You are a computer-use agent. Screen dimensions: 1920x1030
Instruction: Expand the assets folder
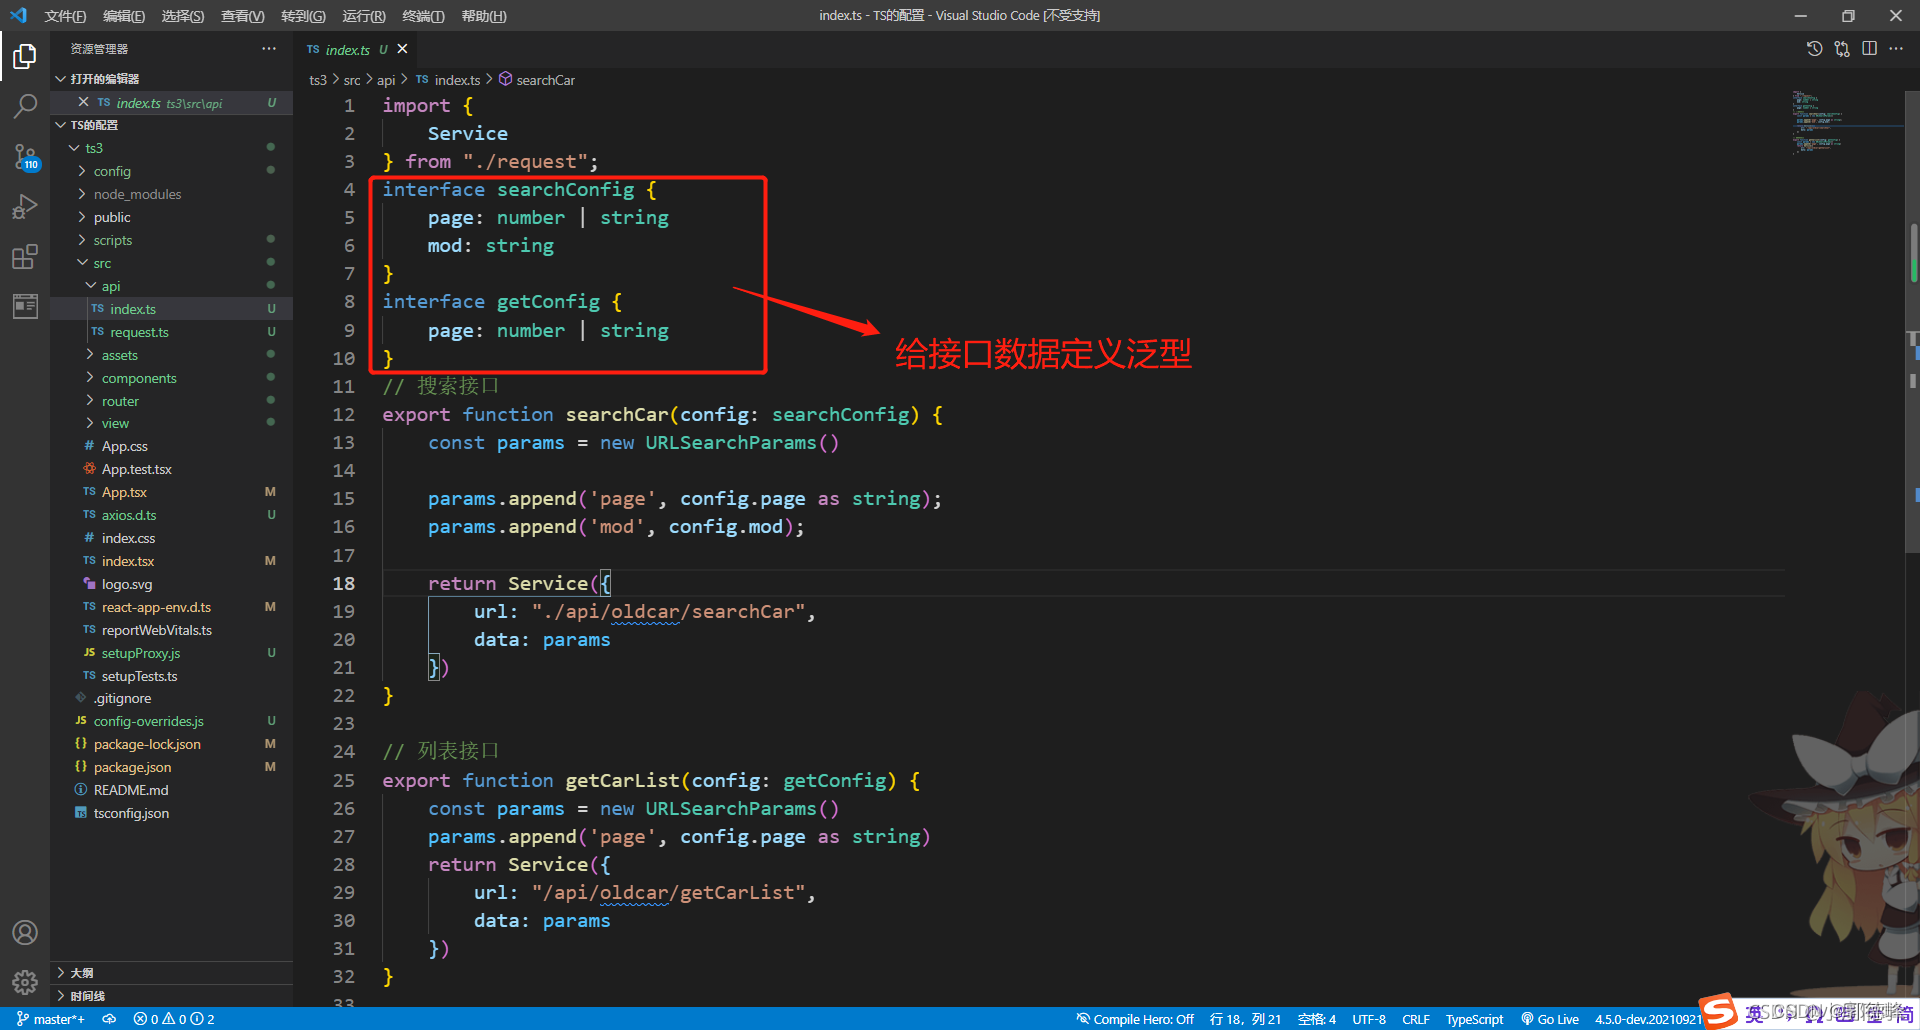[171, 355]
